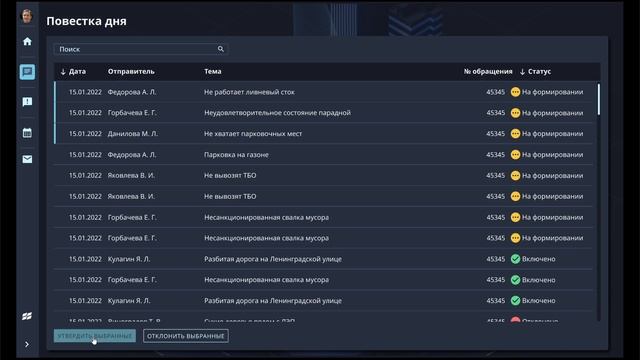
Task: Select row Не работает ливневый сток
Action: 323,92
